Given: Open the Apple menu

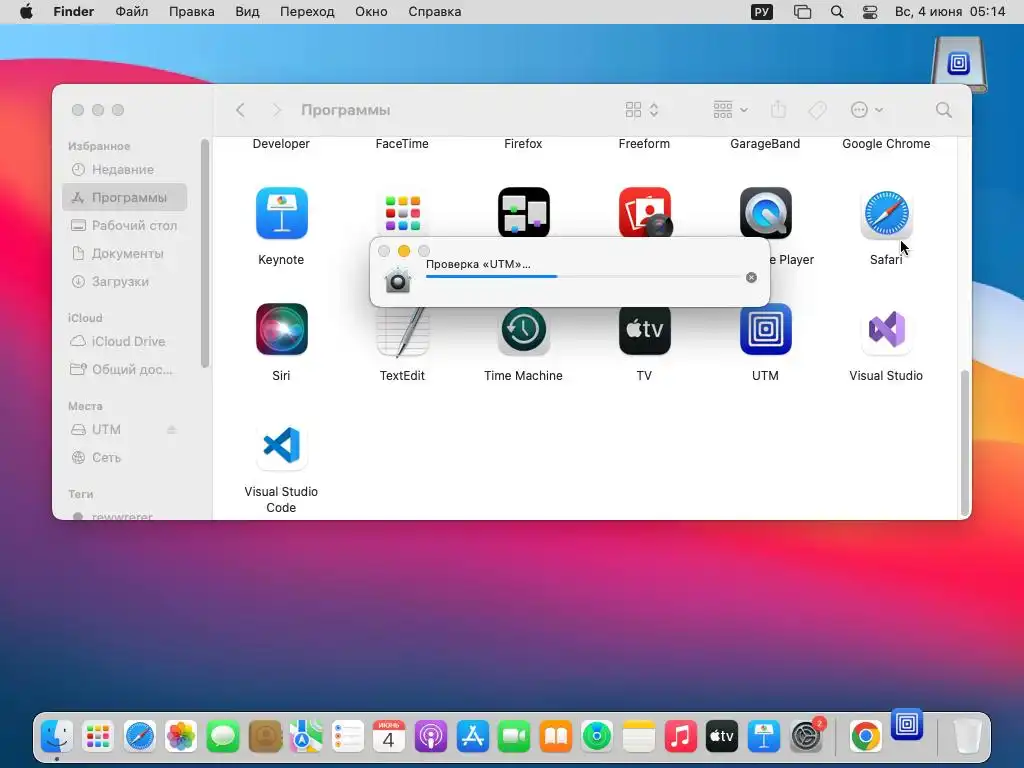Looking at the screenshot, I should pos(26,12).
